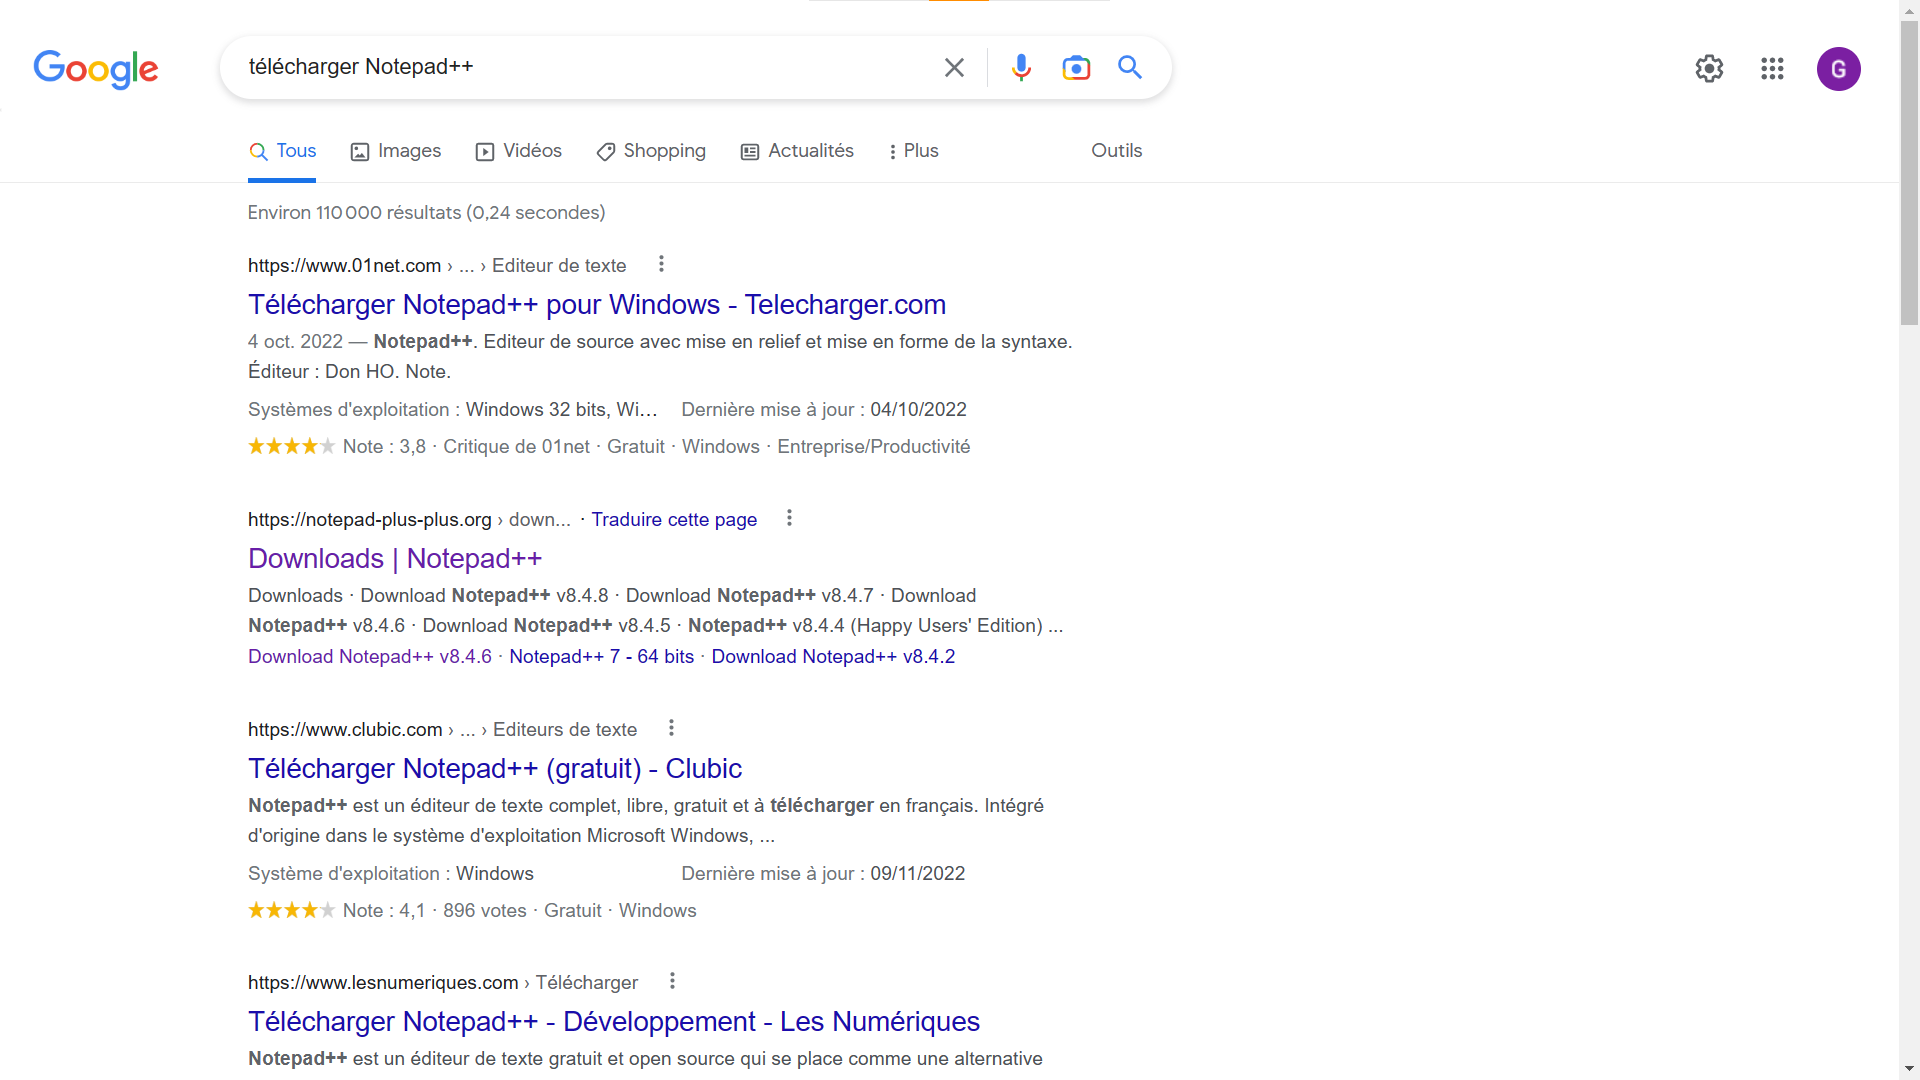Open Settings via the gear icon
1920x1080 pixels.
(1709, 69)
